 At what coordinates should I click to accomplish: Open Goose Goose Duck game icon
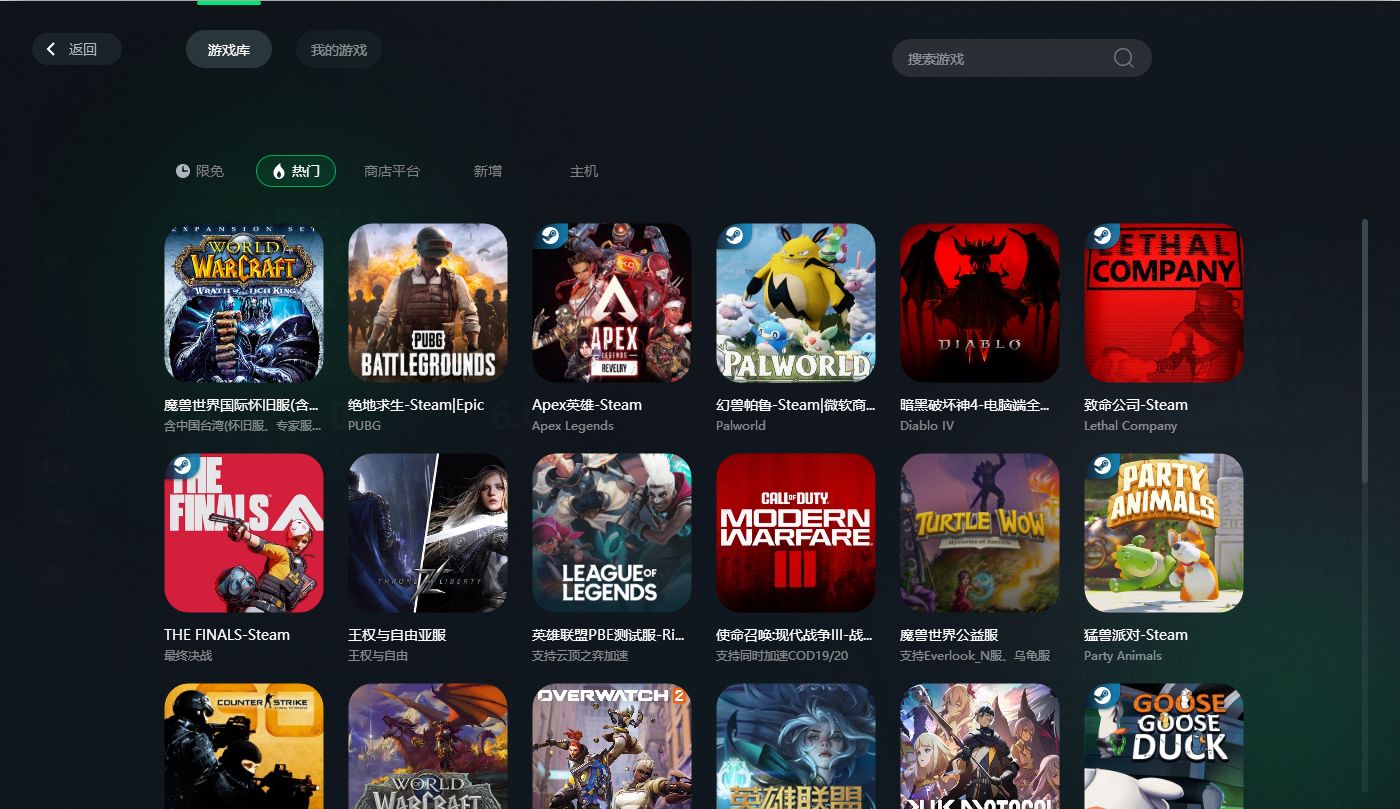point(1164,746)
